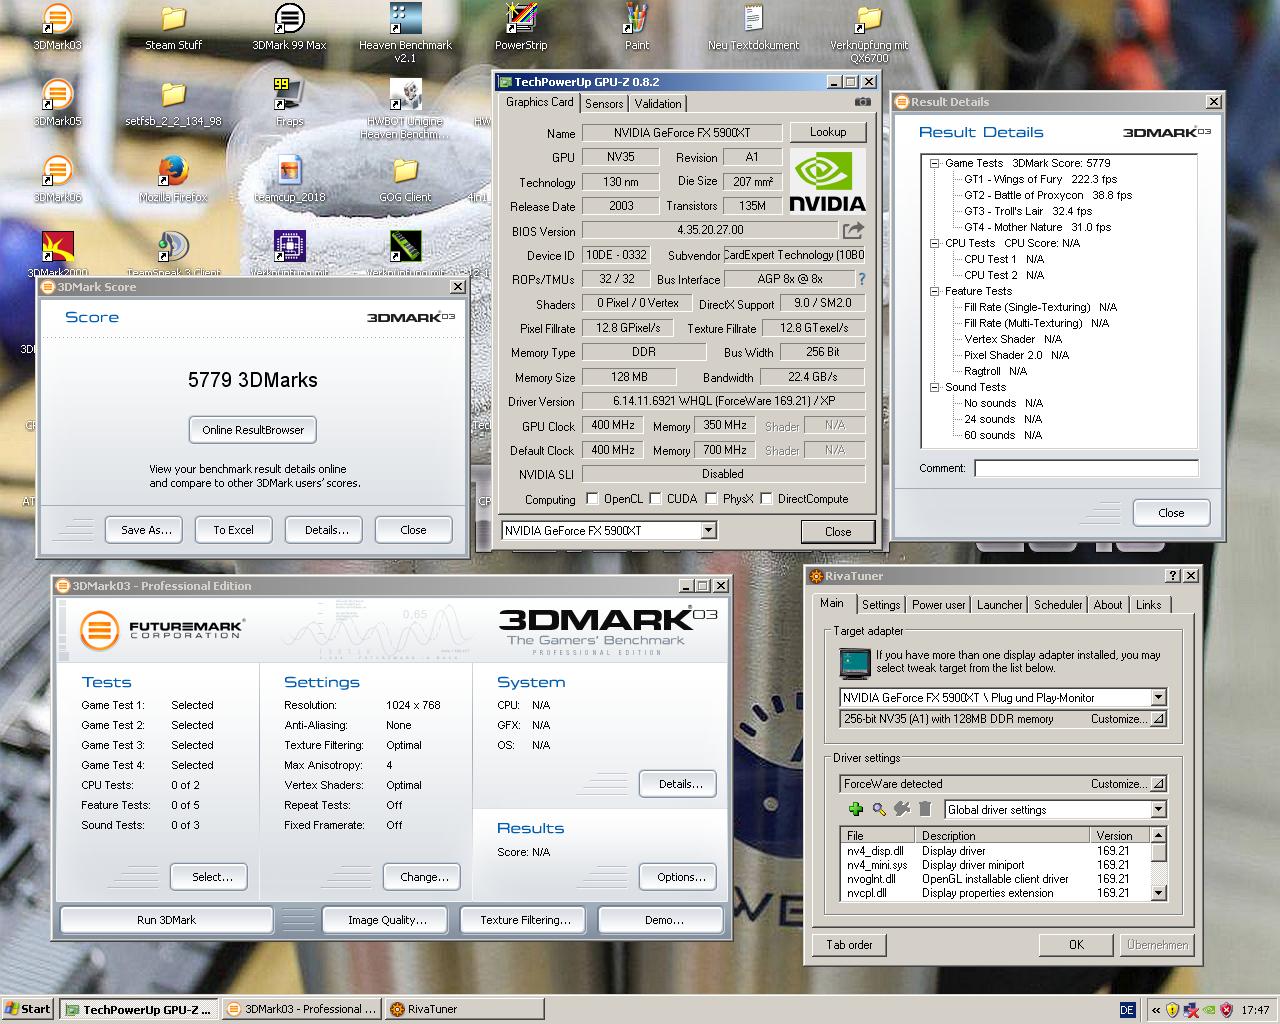Toggle DirectCompute checkbox
The width and height of the screenshot is (1280, 1024).
(766, 498)
